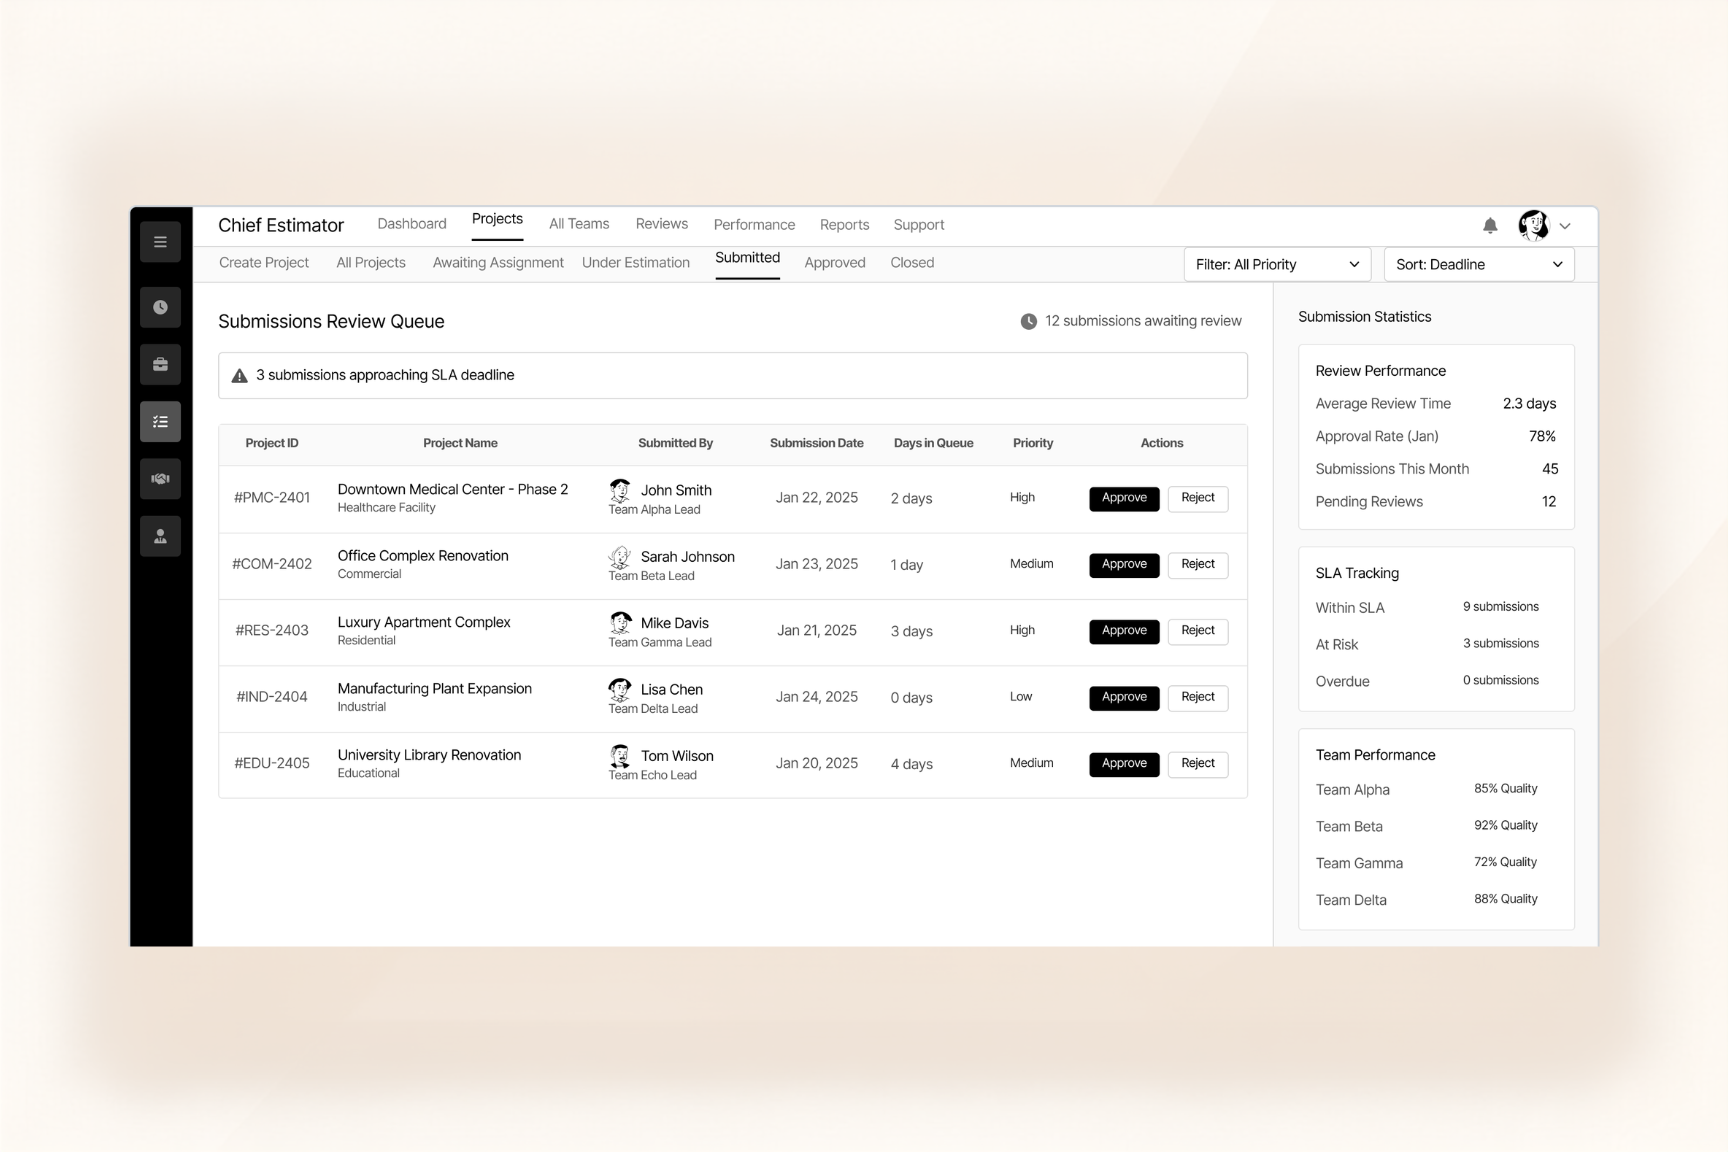Screen dimensions: 1728x1152
Task: Click Tom Wilson's avatar
Action: (620, 756)
